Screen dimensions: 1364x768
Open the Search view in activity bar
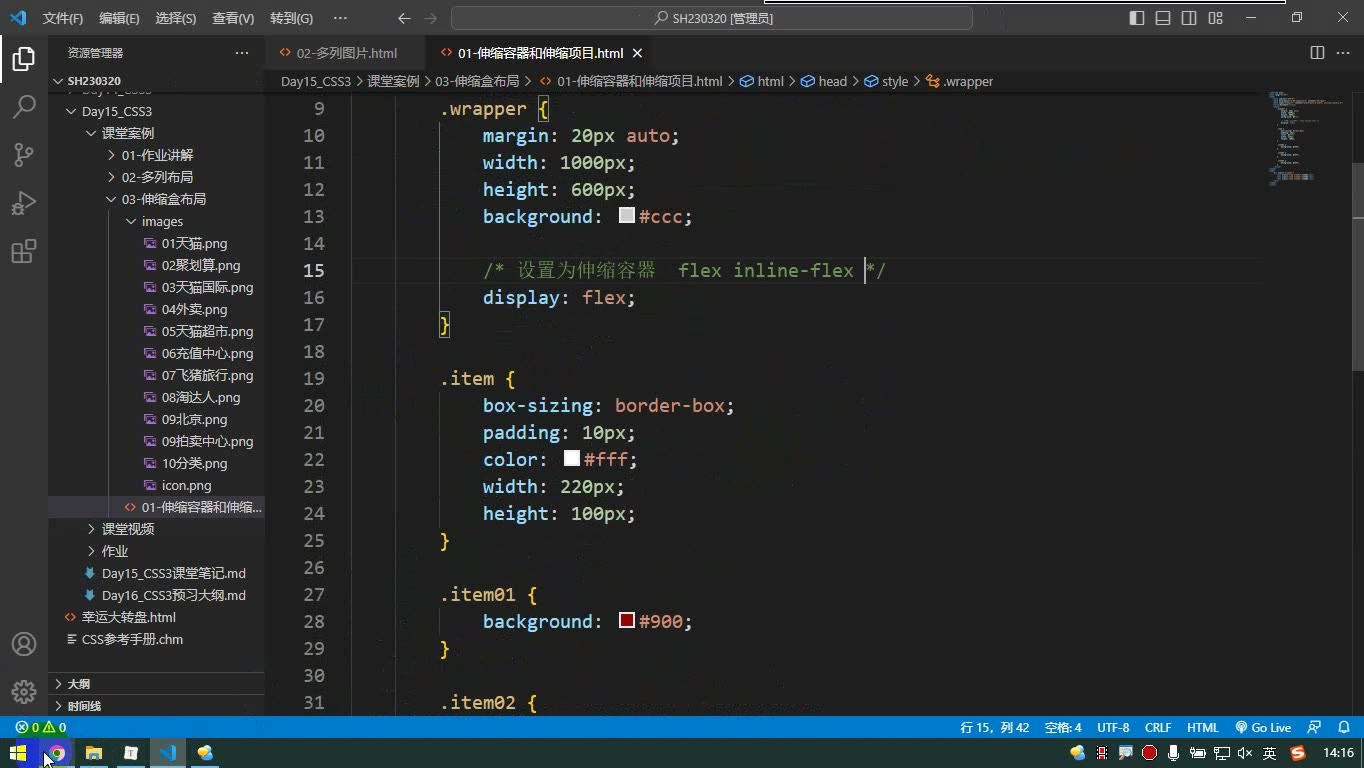[x=24, y=106]
